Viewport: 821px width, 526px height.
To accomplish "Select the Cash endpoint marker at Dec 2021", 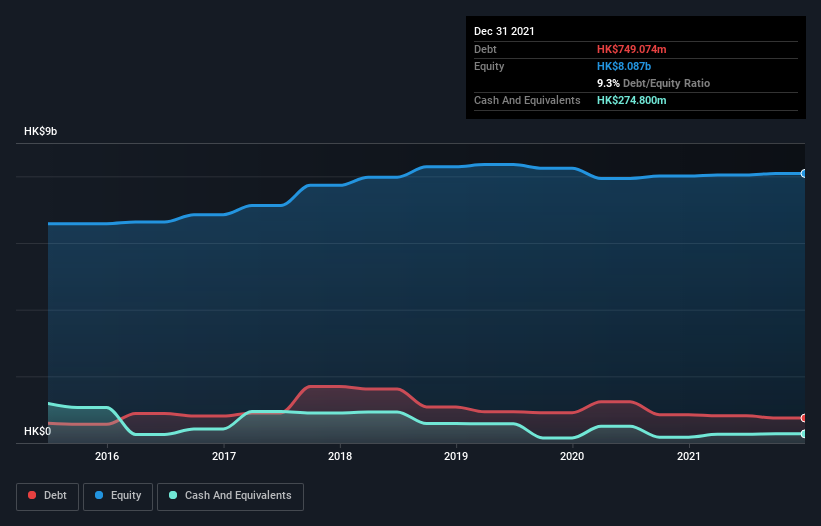I will pos(804,433).
